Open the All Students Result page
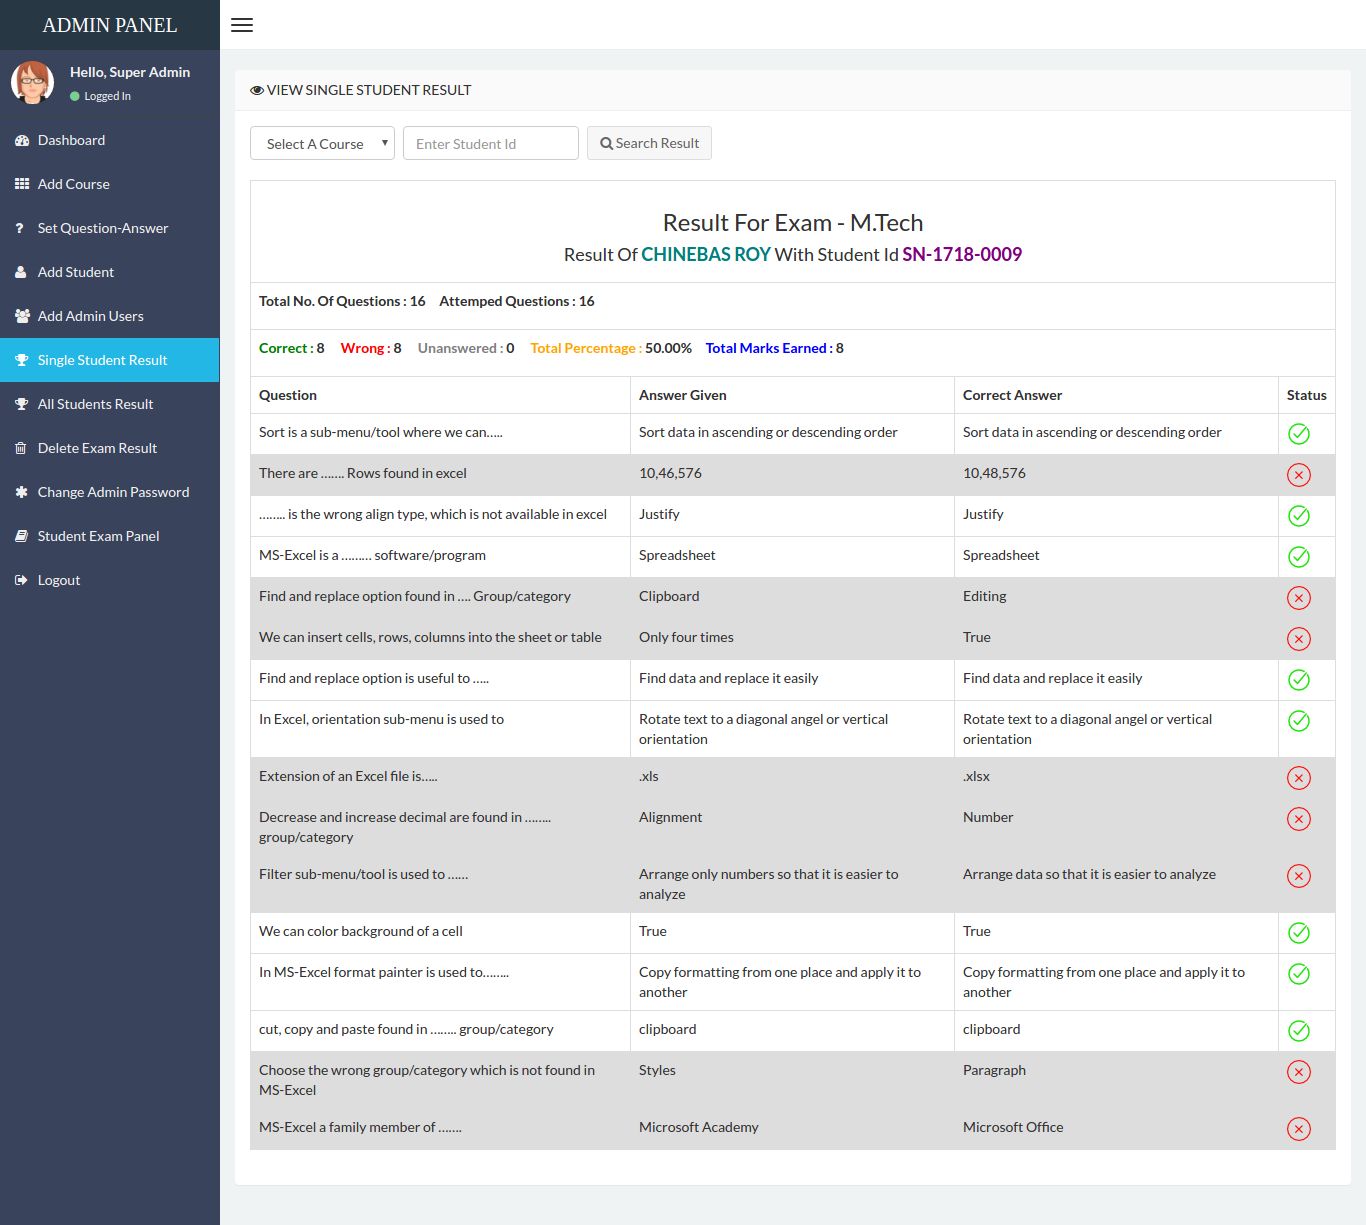 [95, 404]
